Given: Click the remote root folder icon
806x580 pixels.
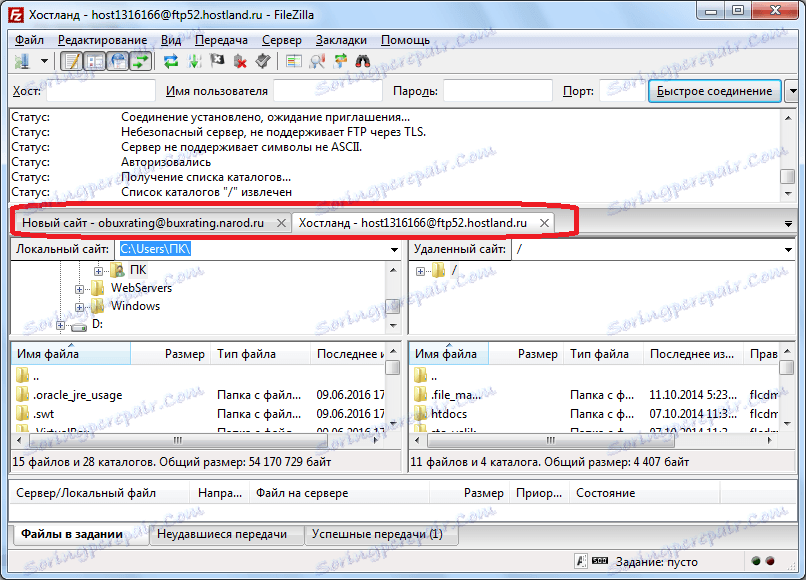Looking at the screenshot, I should click(438, 270).
